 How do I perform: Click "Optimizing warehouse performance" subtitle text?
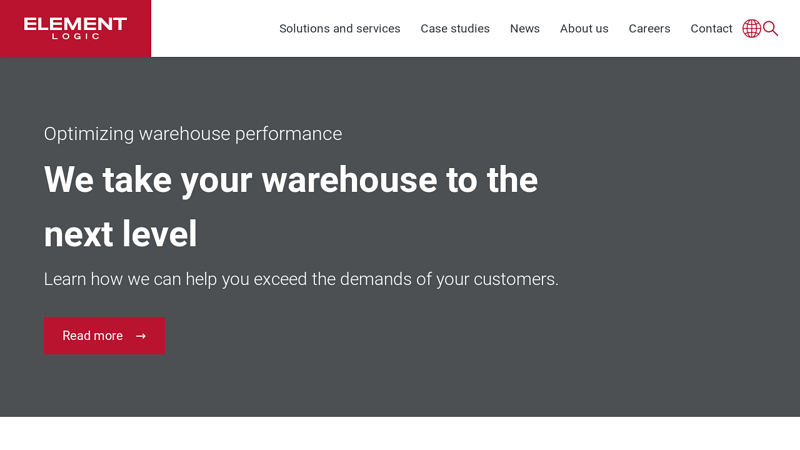193,134
